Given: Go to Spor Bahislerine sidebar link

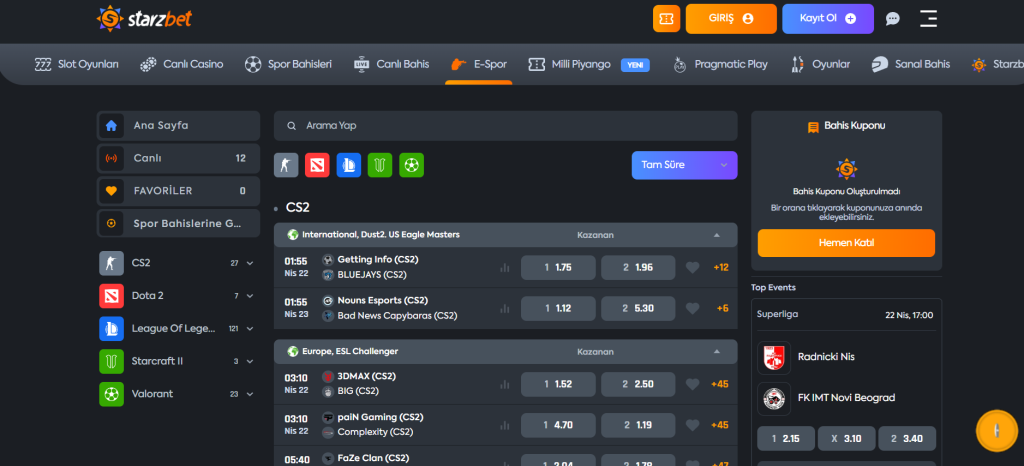Looking at the screenshot, I should coord(178,223).
